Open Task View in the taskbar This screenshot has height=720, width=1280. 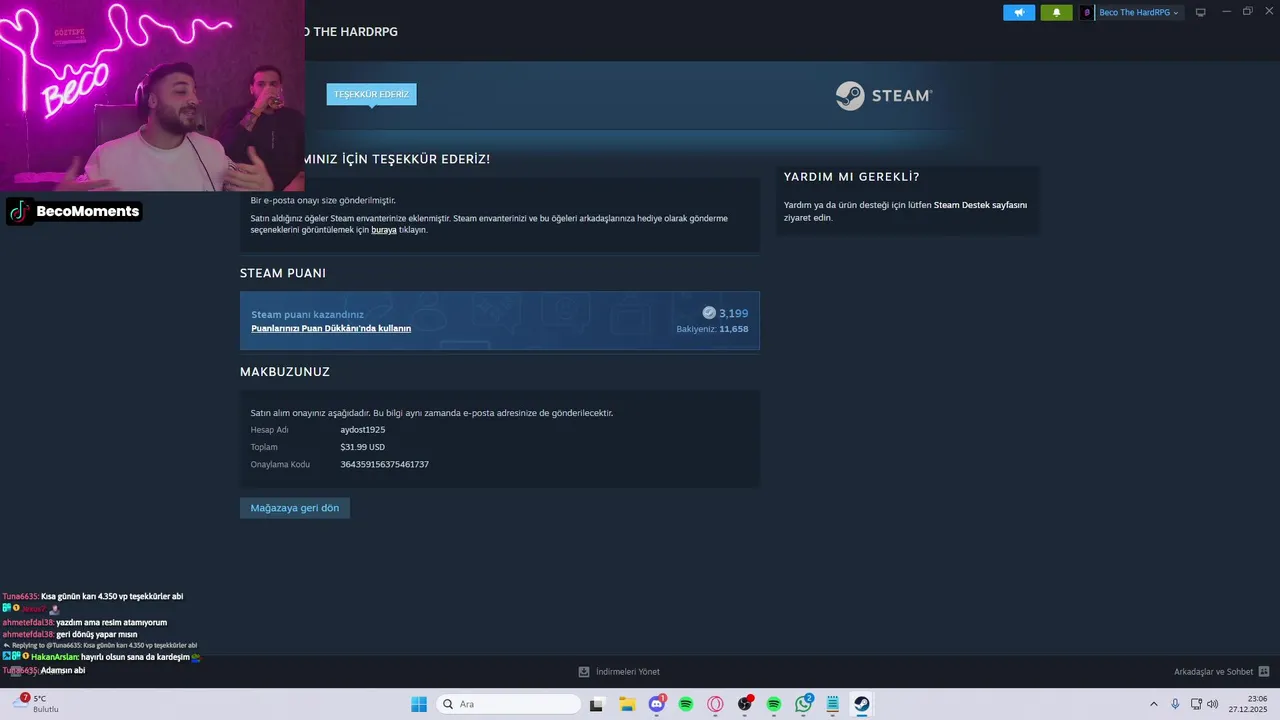tap(597, 704)
